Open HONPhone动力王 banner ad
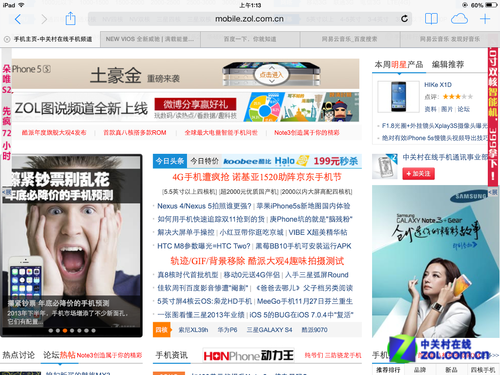Screen dimensions: 500x375 pos(248,356)
